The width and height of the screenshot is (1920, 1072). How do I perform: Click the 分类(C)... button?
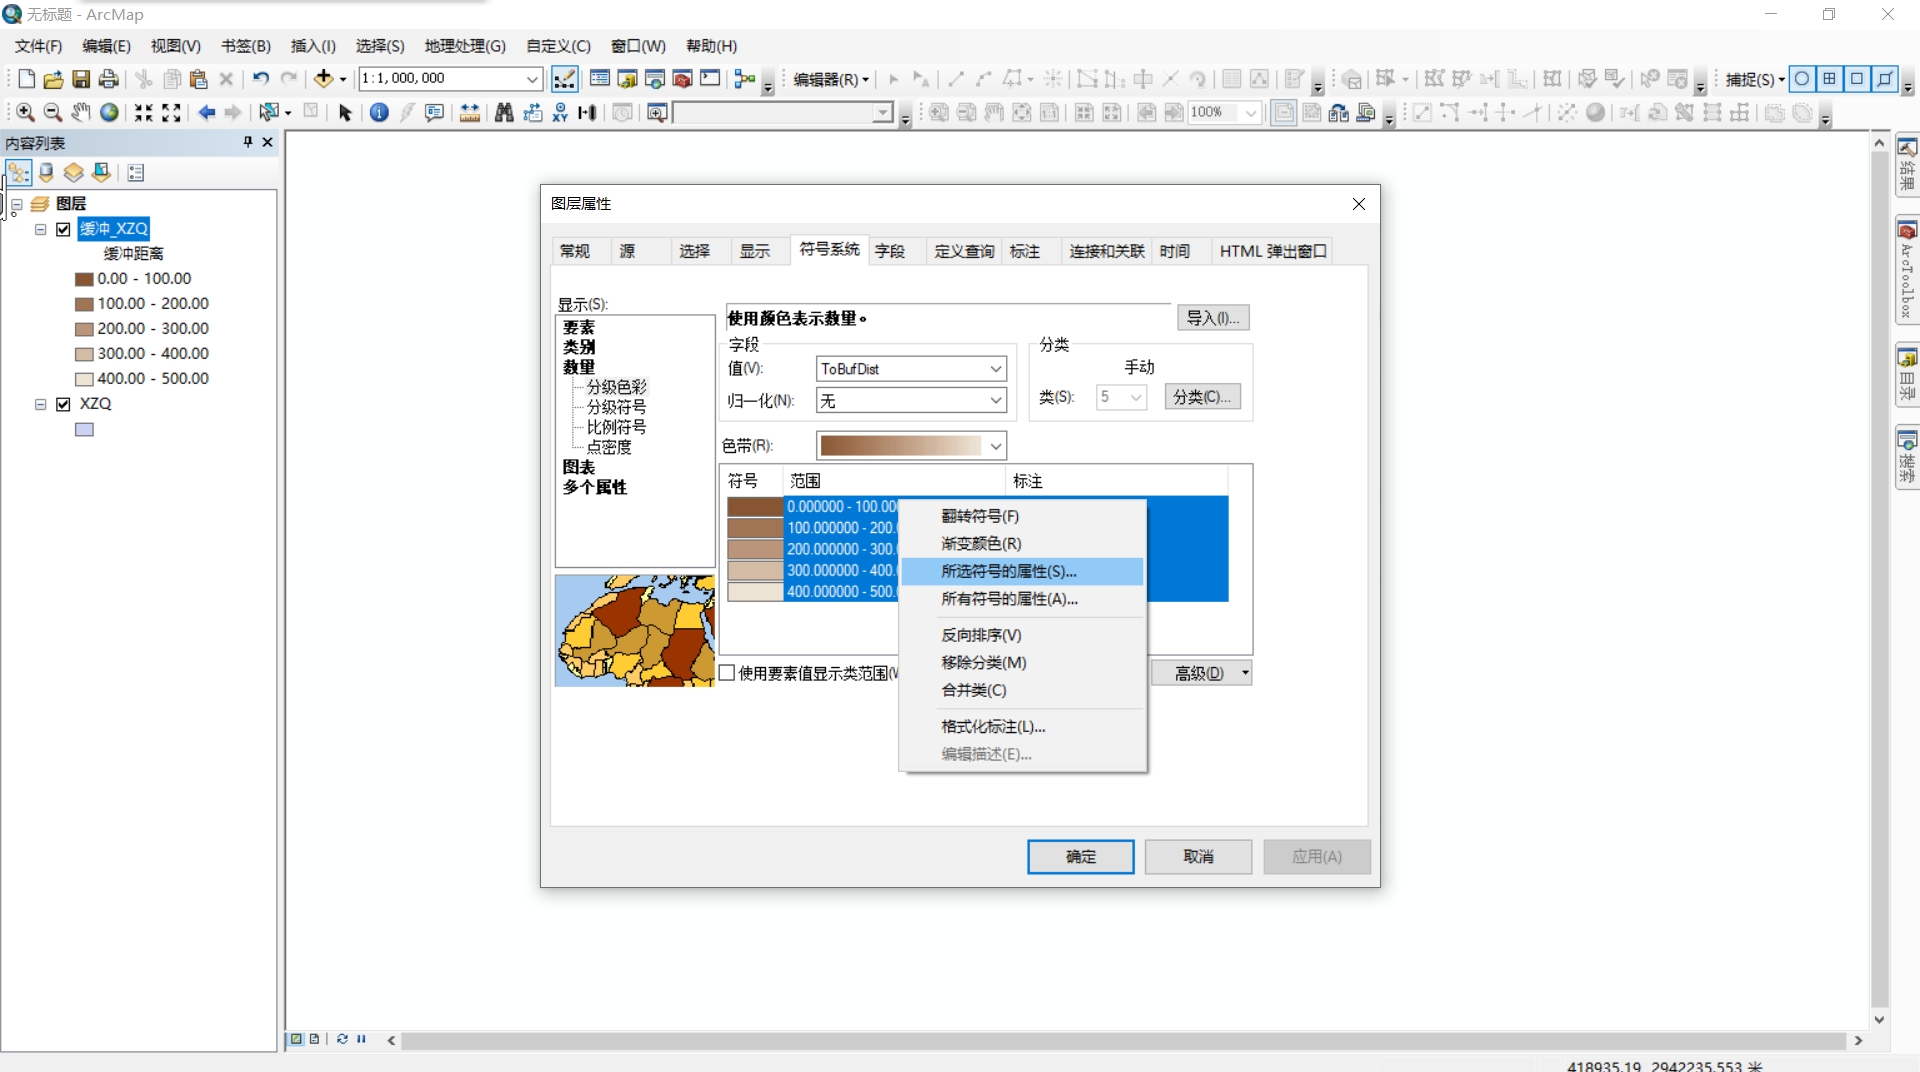[x=1203, y=397]
